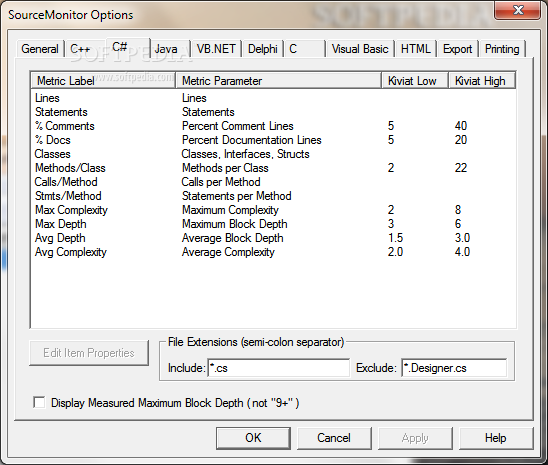Screen dimensions: 548x465
Task: Close the SourceMonitor Options dialog
Action: click(518, 10)
